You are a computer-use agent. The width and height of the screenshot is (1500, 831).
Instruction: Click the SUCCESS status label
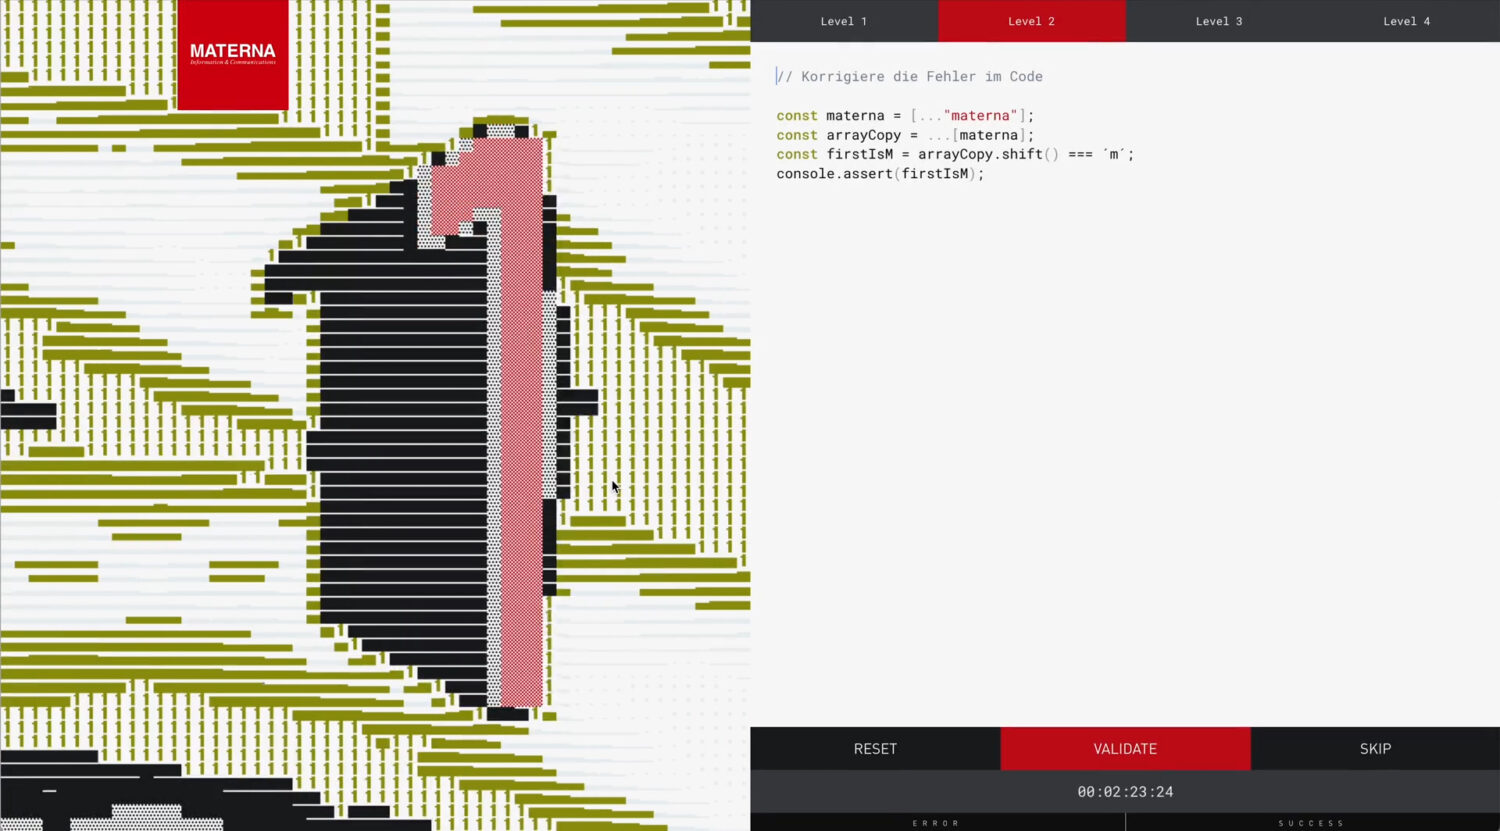(1311, 823)
